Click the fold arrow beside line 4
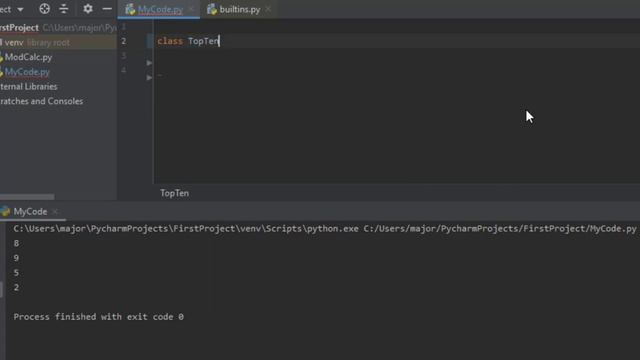The image size is (640, 360). coord(149,78)
